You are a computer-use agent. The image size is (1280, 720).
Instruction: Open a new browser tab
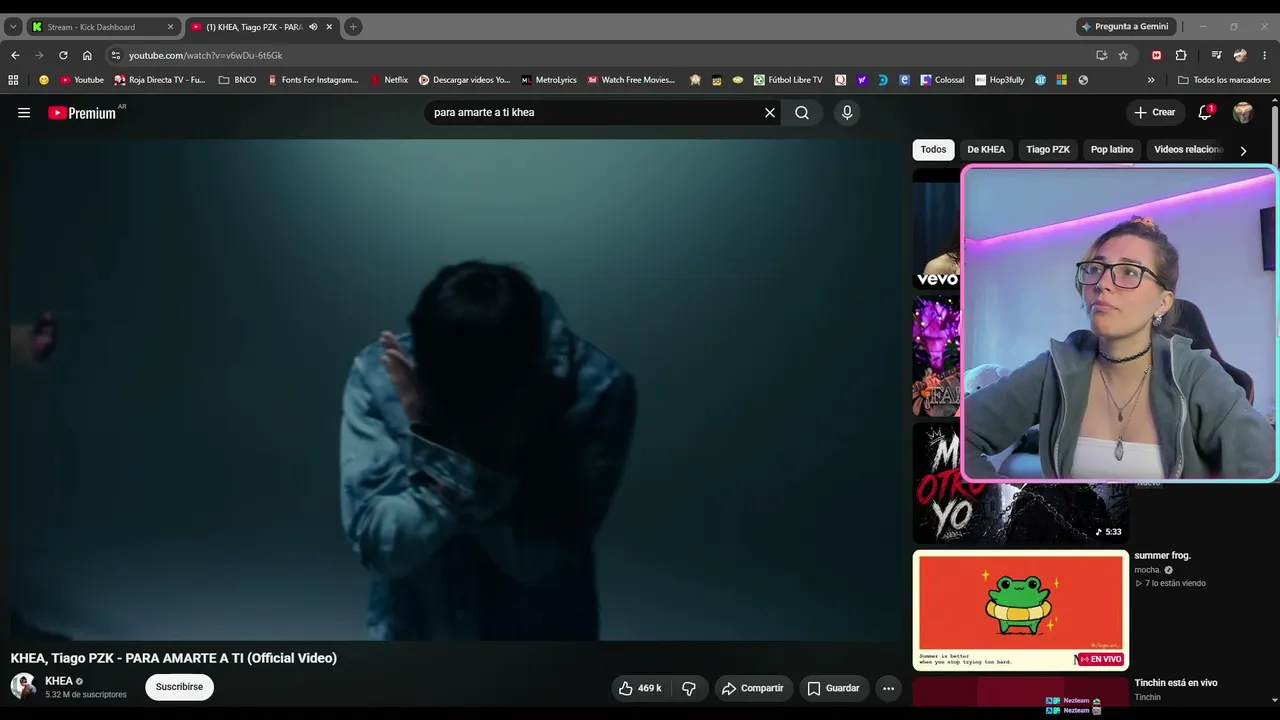[353, 27]
